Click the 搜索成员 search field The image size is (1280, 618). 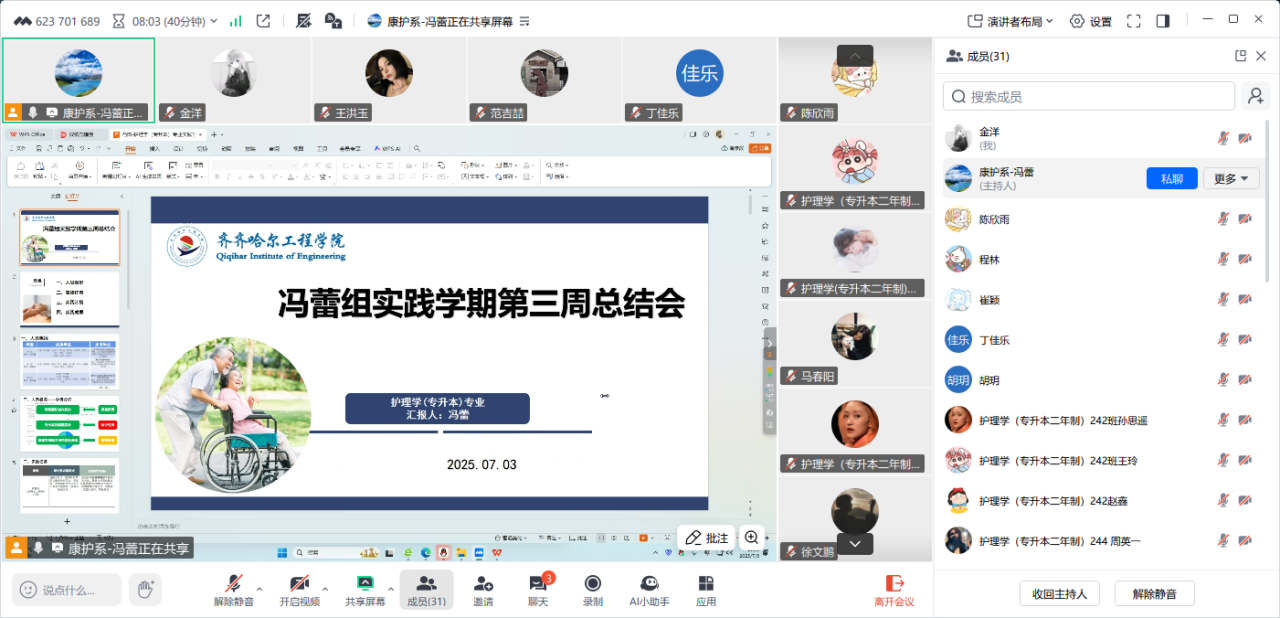pyautogui.click(x=1090, y=96)
